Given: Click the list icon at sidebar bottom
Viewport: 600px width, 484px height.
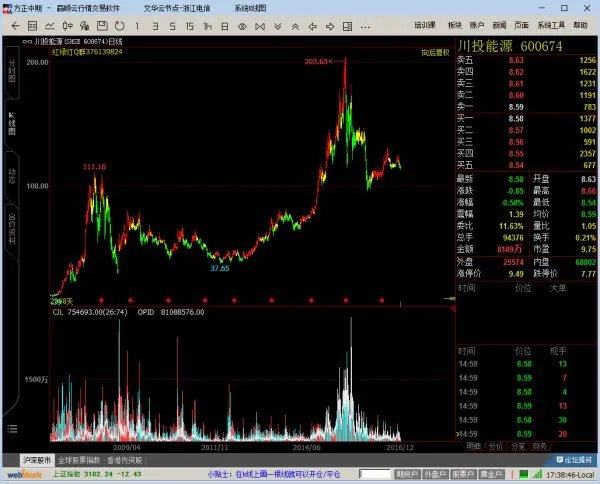Looking at the screenshot, I should 12,429.
